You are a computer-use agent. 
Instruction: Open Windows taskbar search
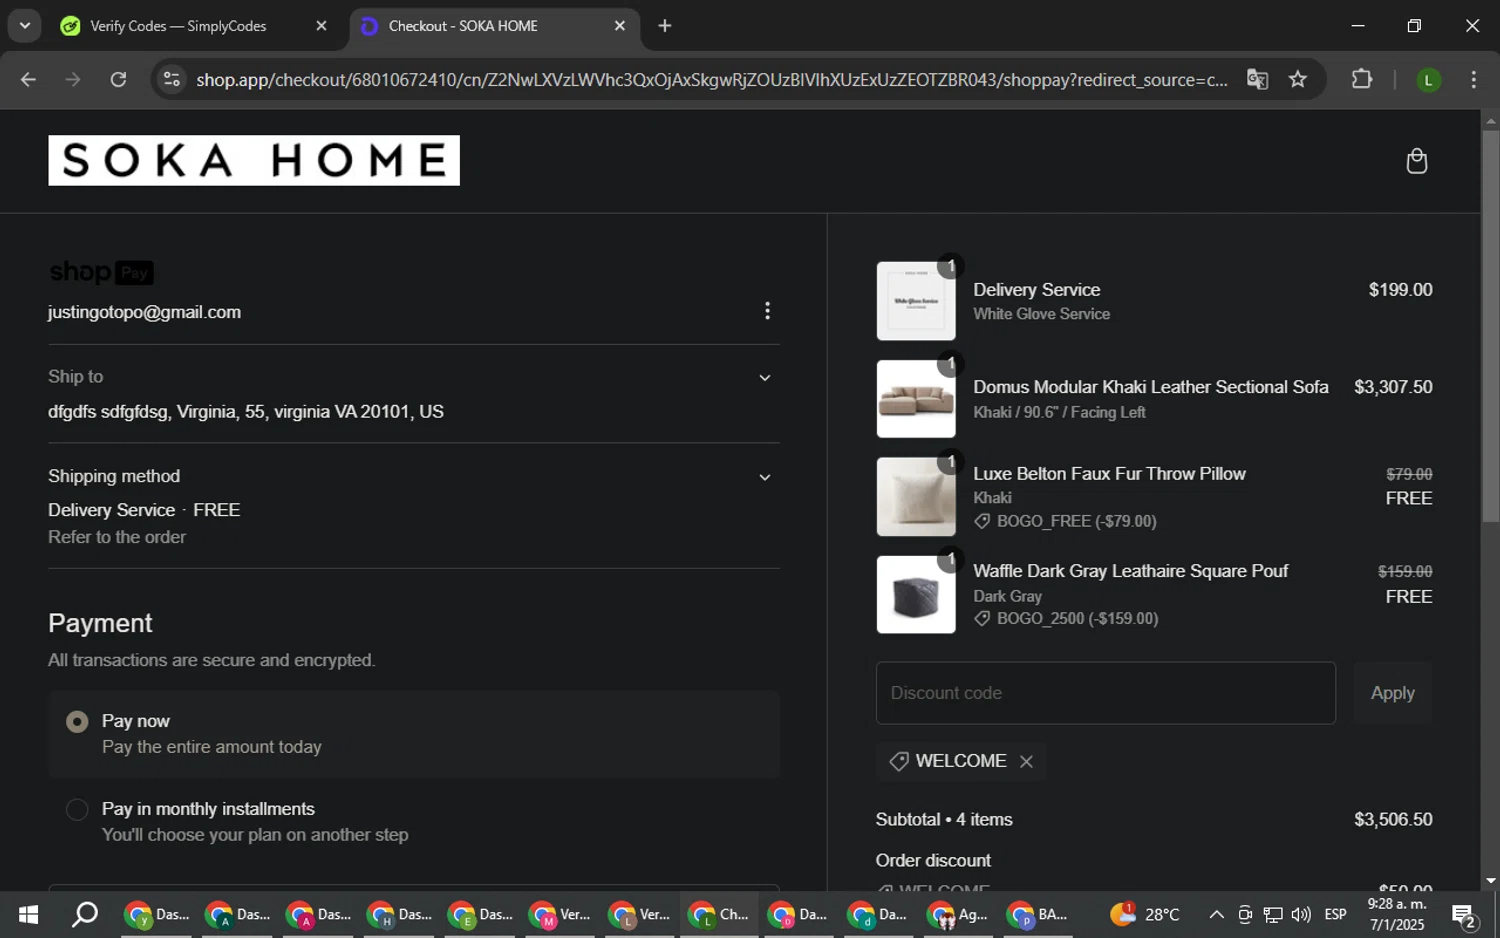point(85,914)
